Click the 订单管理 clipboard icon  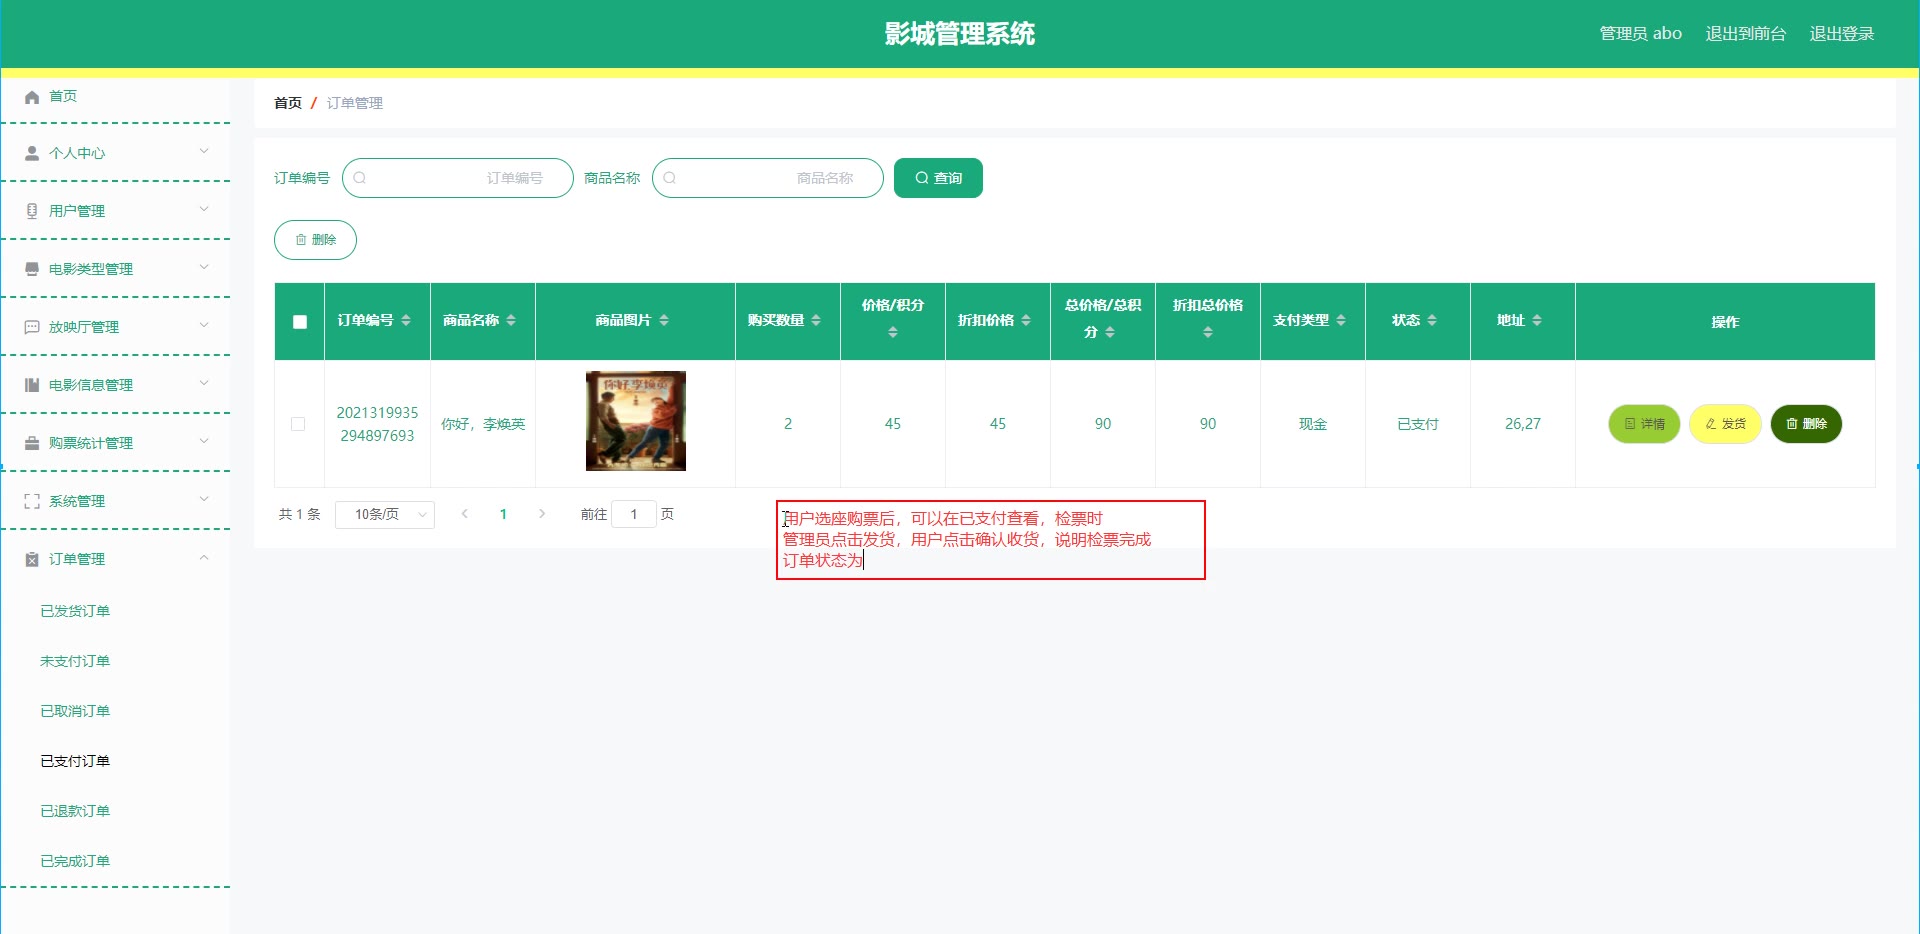[x=32, y=559]
